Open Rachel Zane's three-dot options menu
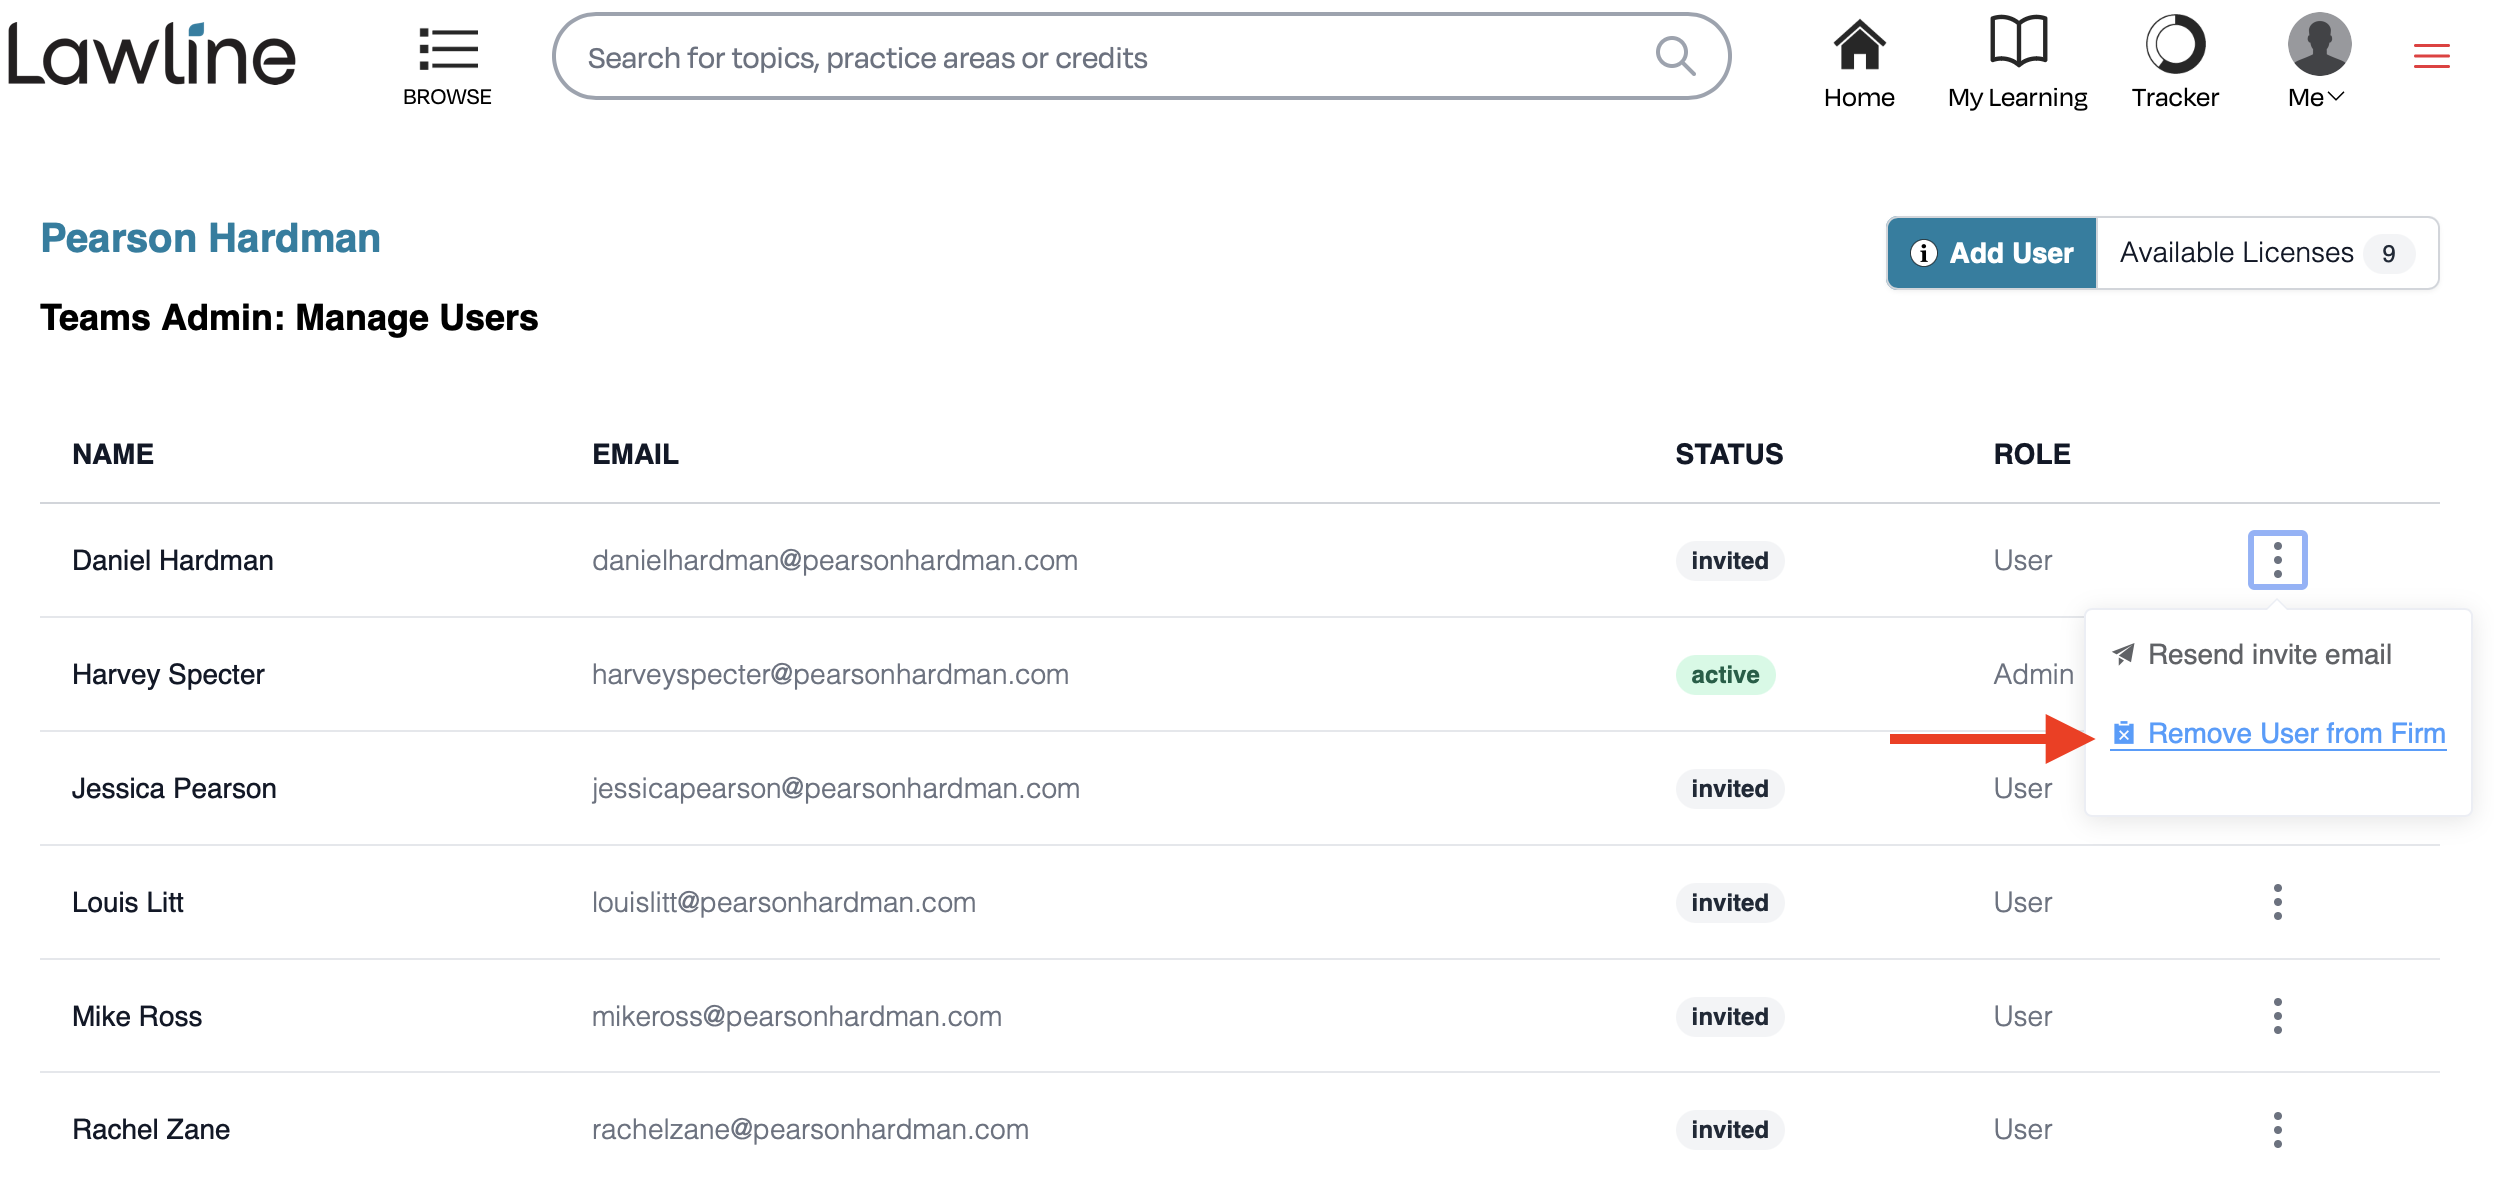Viewport: 2494px width, 1184px height. coord(2277,1130)
